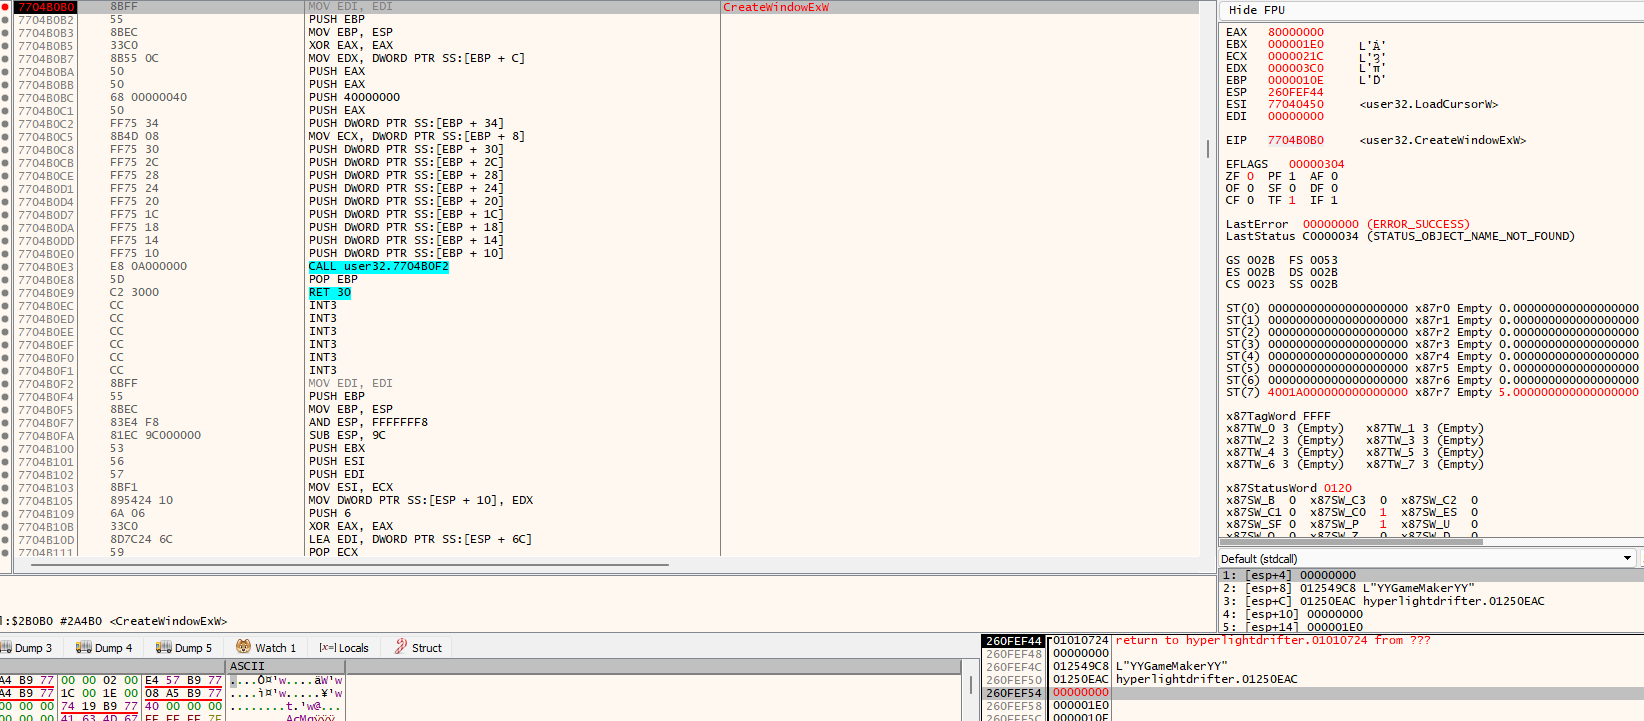
Task: Click the Dump 3 tab icon
Action: [x=5, y=647]
